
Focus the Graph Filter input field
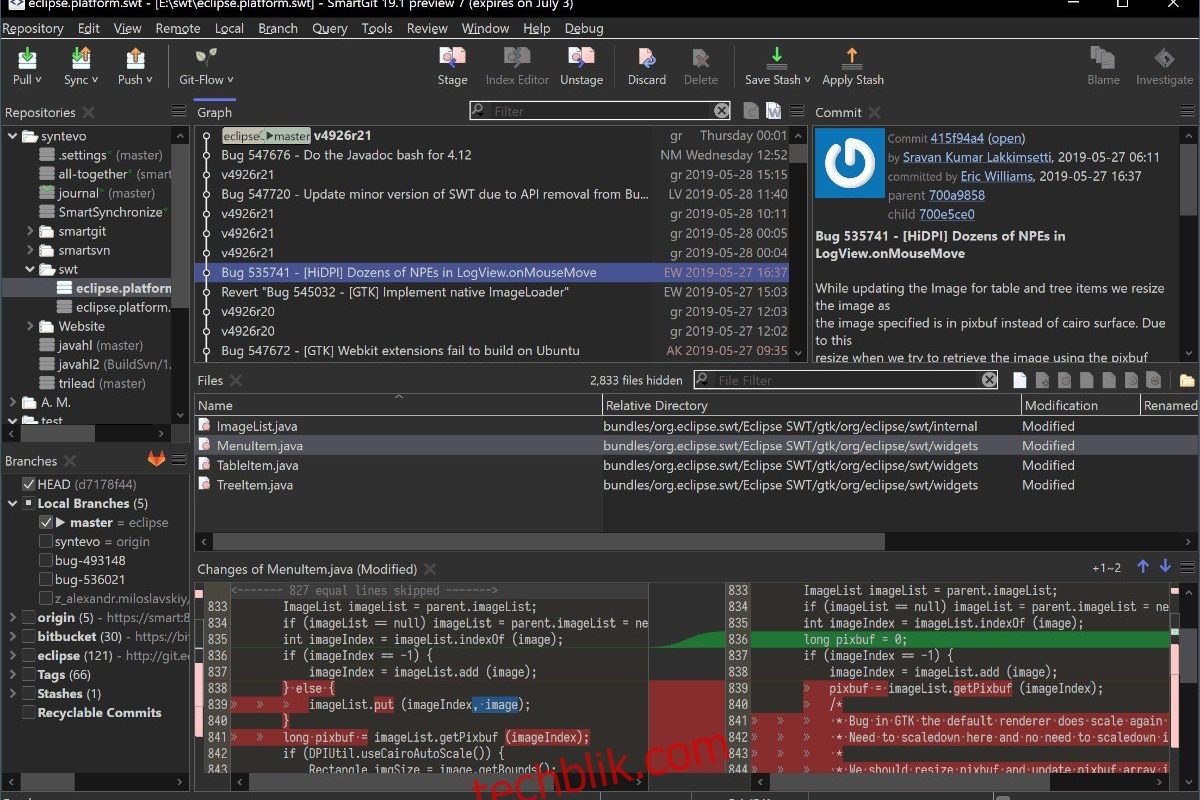(602, 111)
